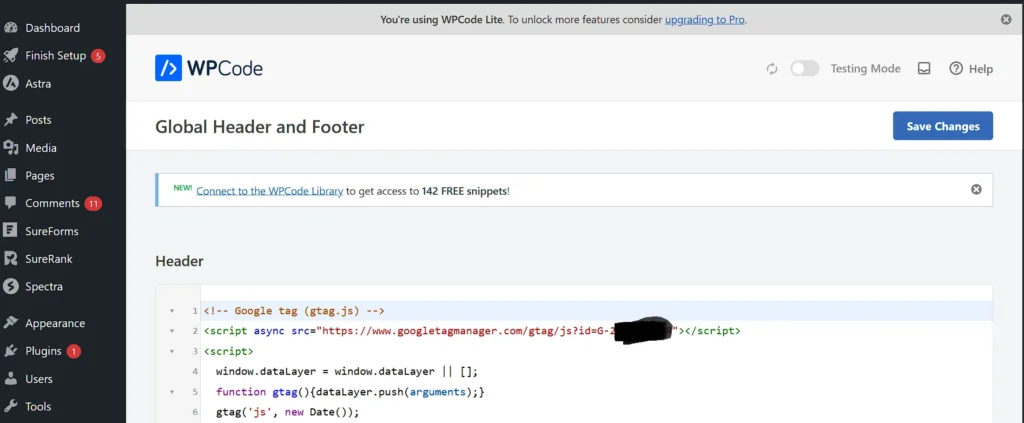Screen dimensions: 1024x423
Task: Collapse code fold arrow on line 2
Action: [x=172, y=331]
